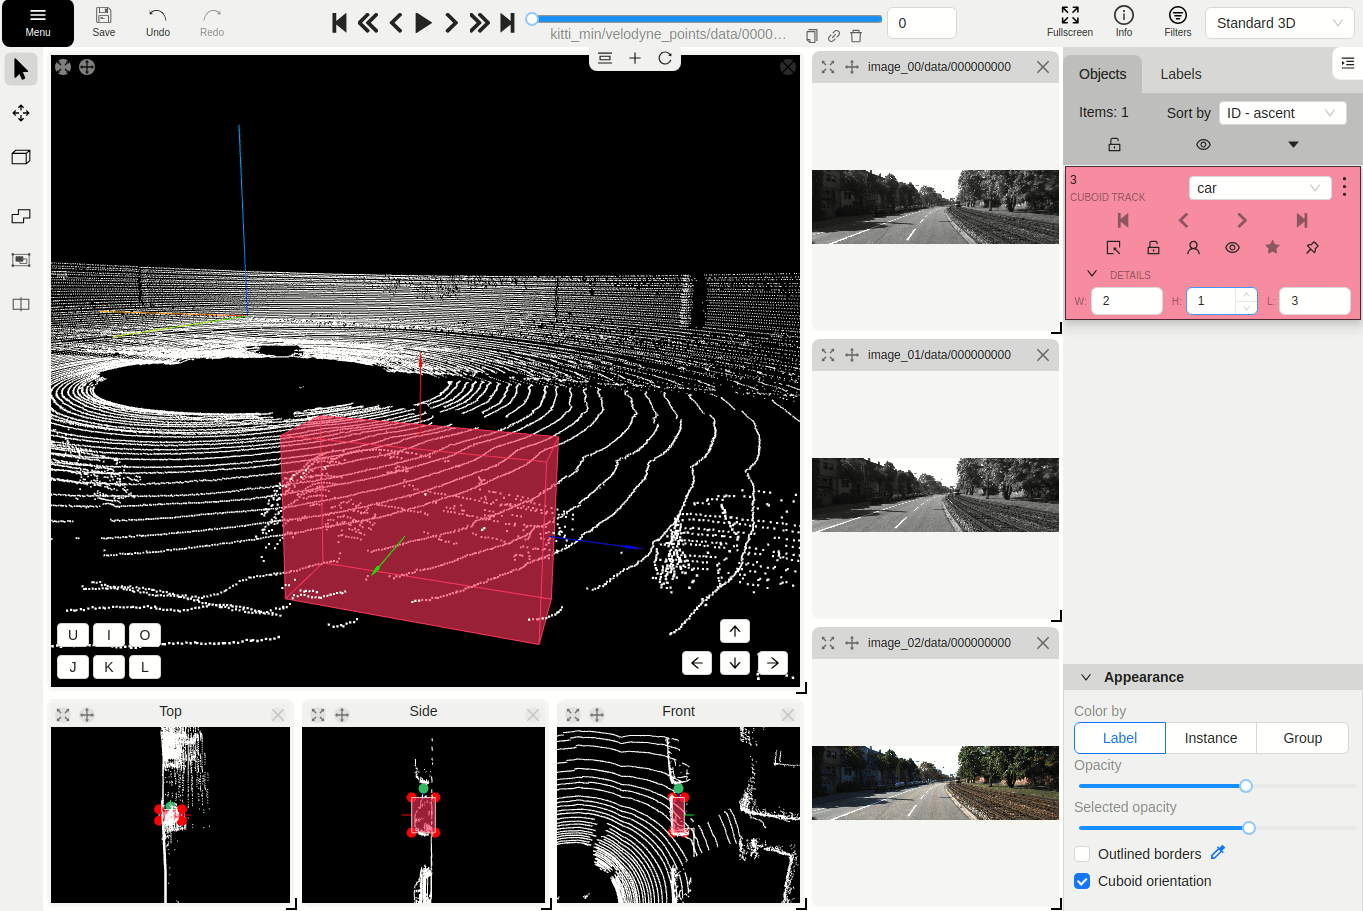Switch to the Labels tab
The width and height of the screenshot is (1363, 911).
click(1180, 74)
